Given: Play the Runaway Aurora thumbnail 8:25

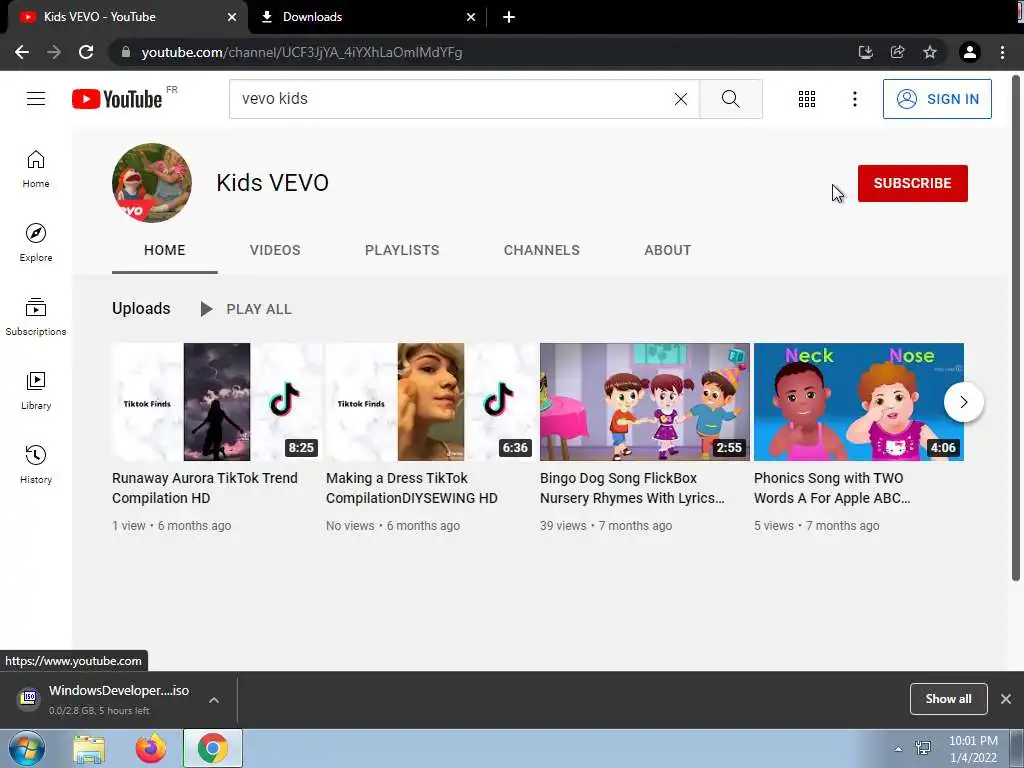Looking at the screenshot, I should (x=217, y=402).
